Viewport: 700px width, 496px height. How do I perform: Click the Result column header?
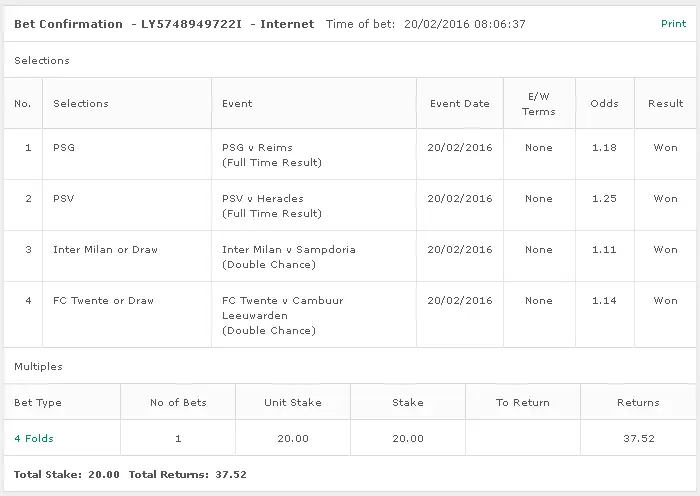pos(665,103)
